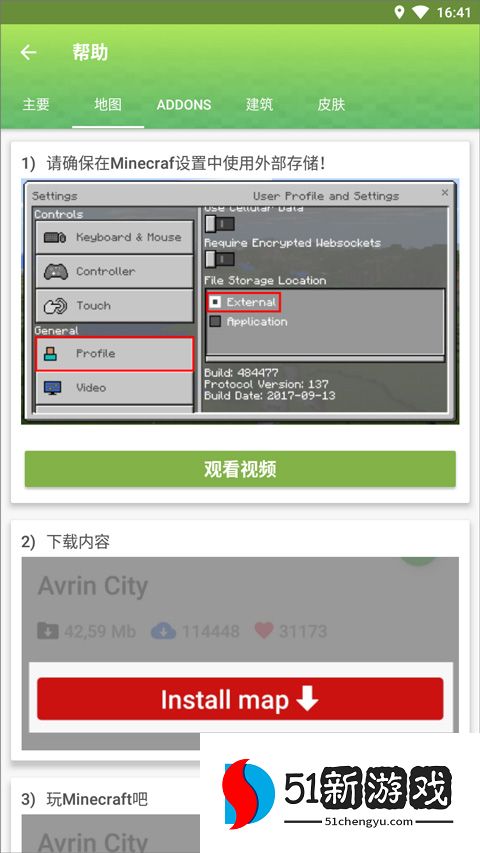Close the Settings dialog with X

445,193
